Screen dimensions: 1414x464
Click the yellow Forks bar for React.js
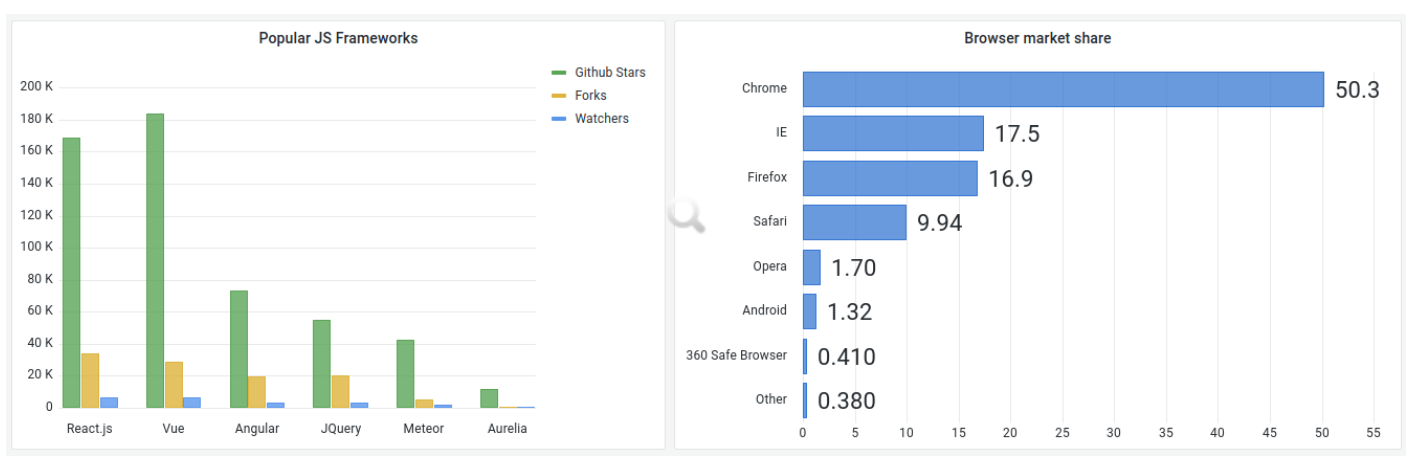[x=90, y=380]
